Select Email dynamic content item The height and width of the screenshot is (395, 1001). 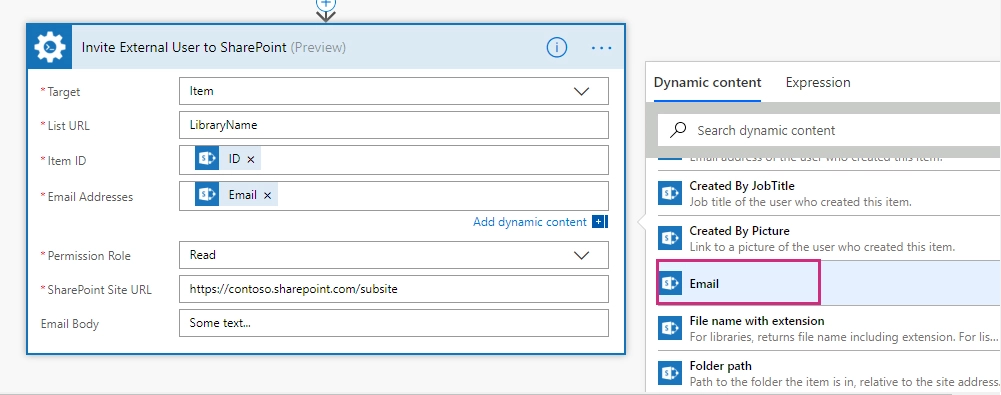pos(829,283)
